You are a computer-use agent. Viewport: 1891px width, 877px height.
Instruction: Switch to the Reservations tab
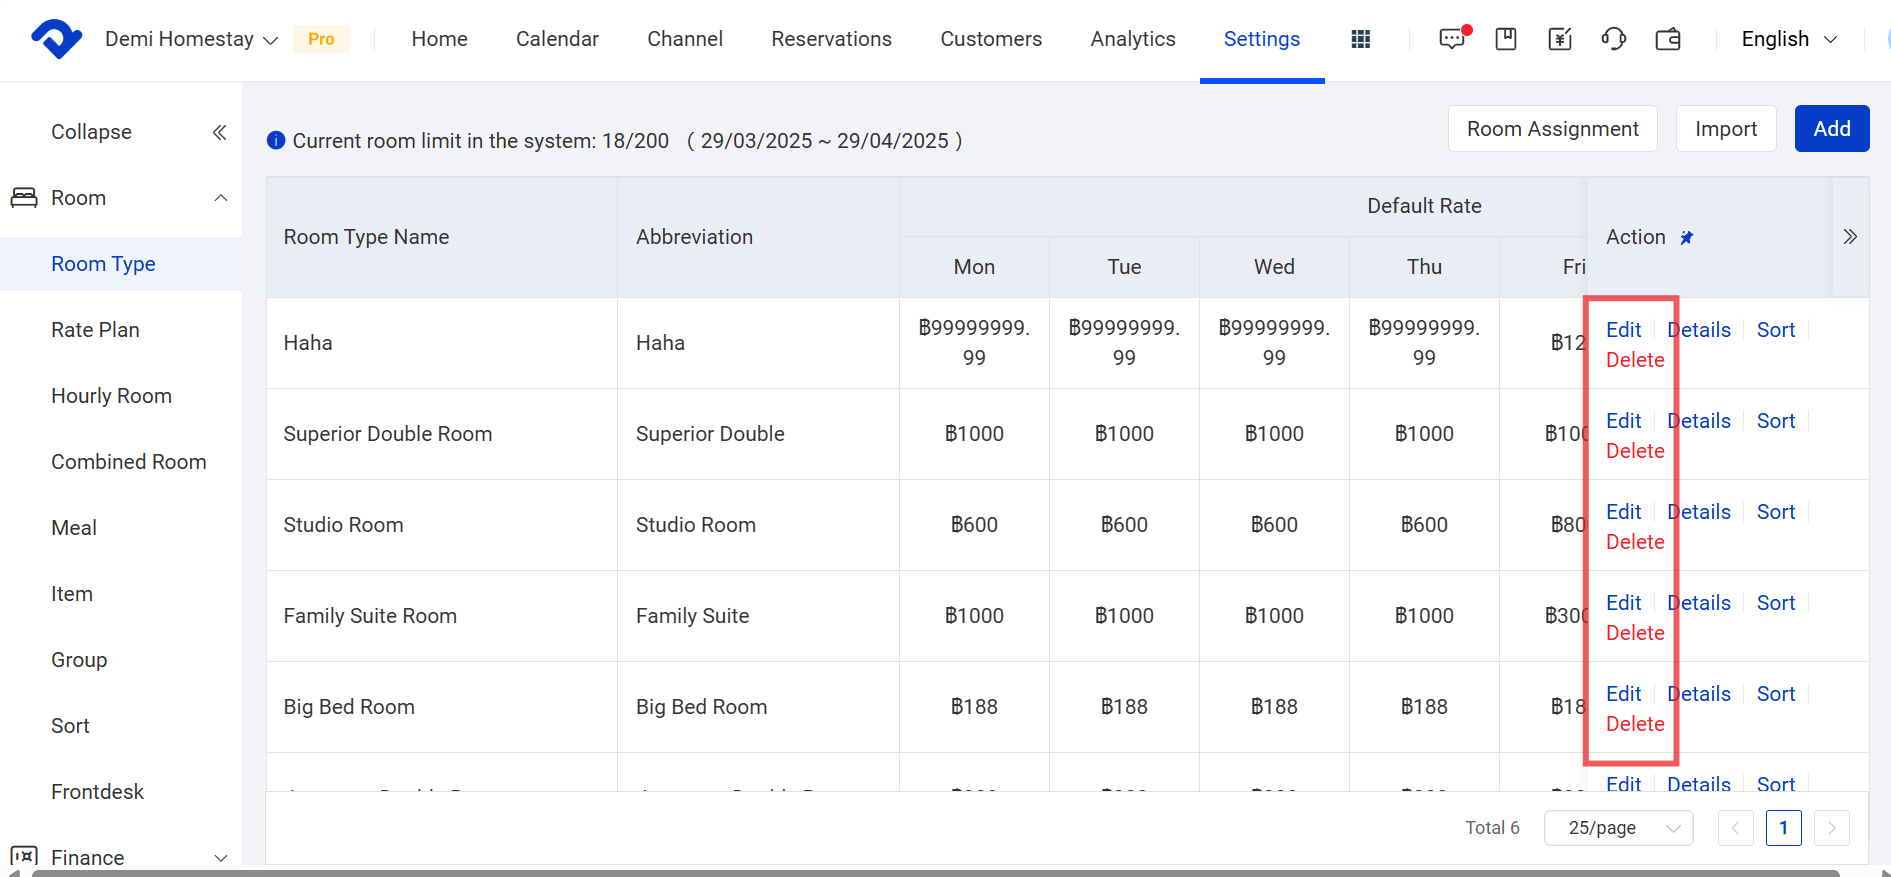[x=831, y=39]
